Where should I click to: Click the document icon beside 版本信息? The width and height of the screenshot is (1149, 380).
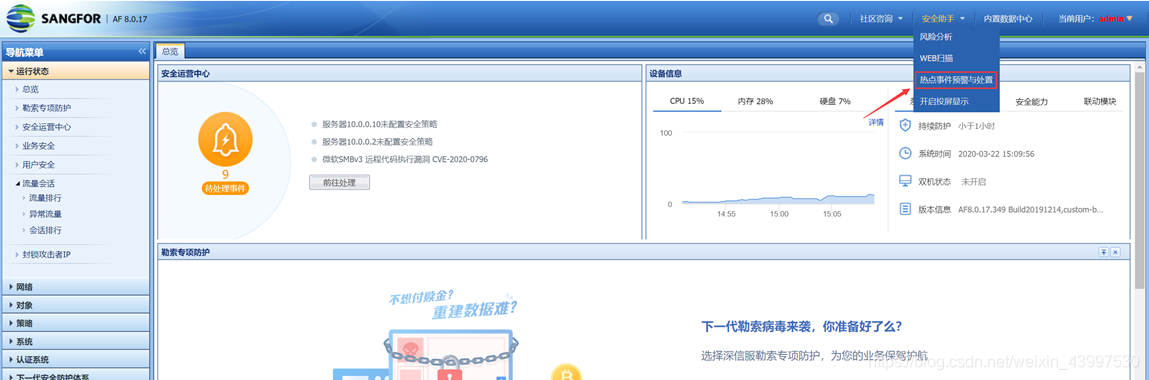click(x=905, y=209)
